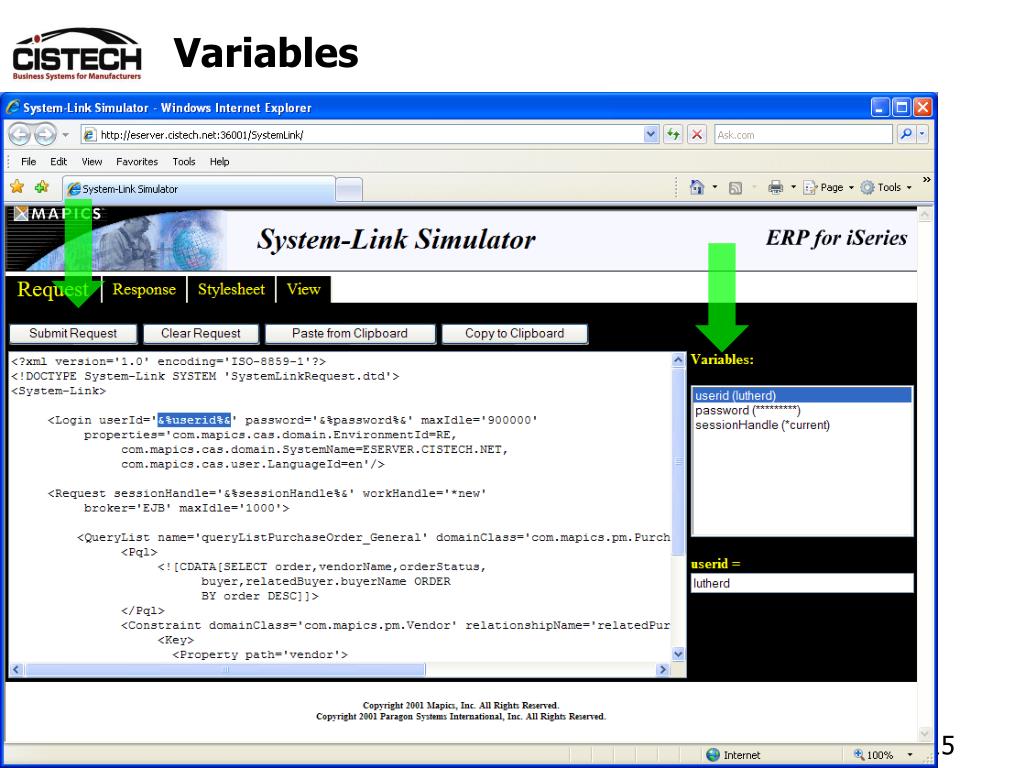Click the request editor scroll up arrow
The height and width of the screenshot is (768, 1024).
(678, 360)
